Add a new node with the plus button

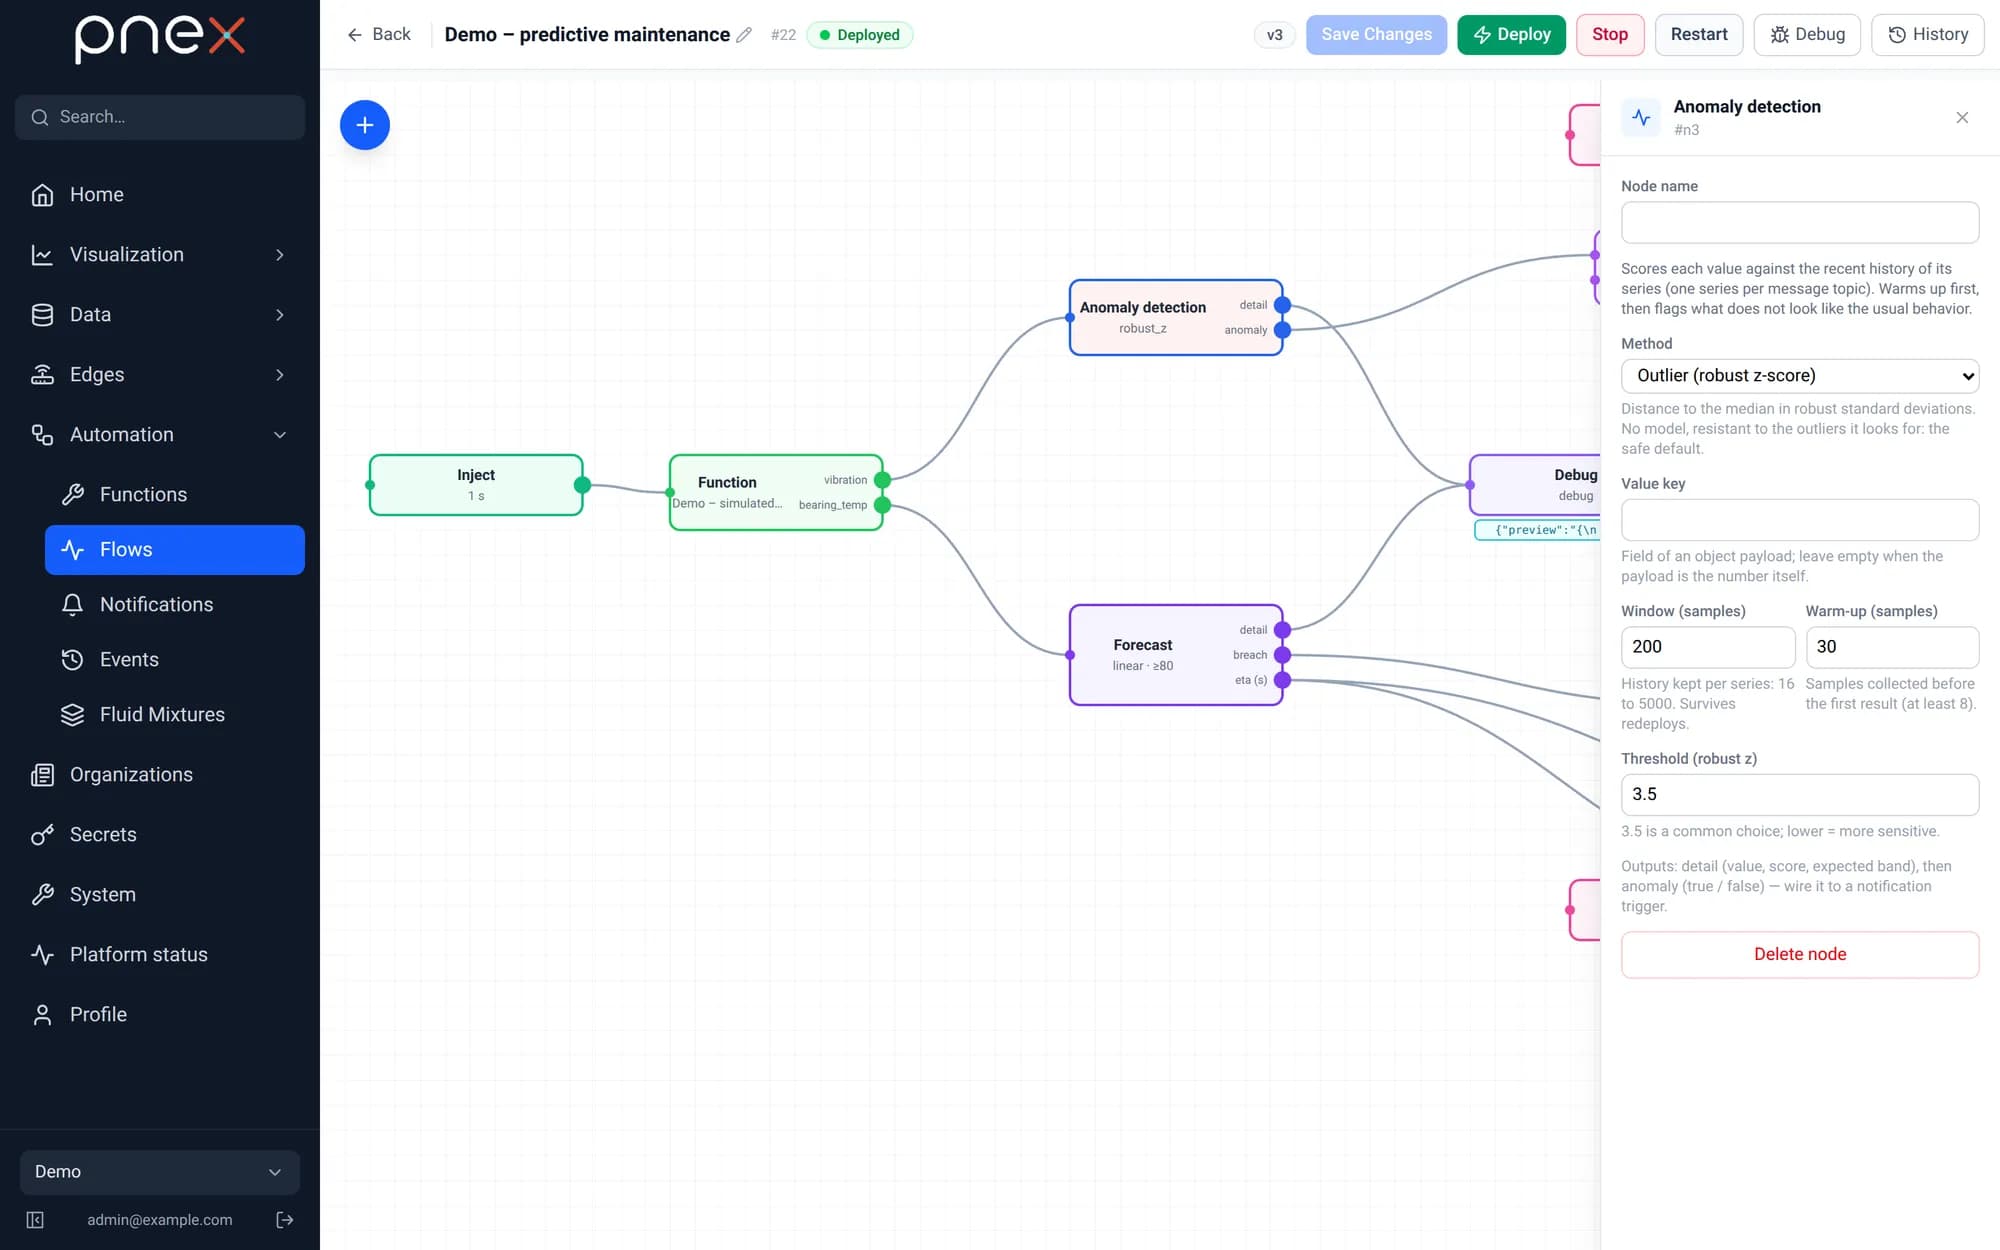365,125
